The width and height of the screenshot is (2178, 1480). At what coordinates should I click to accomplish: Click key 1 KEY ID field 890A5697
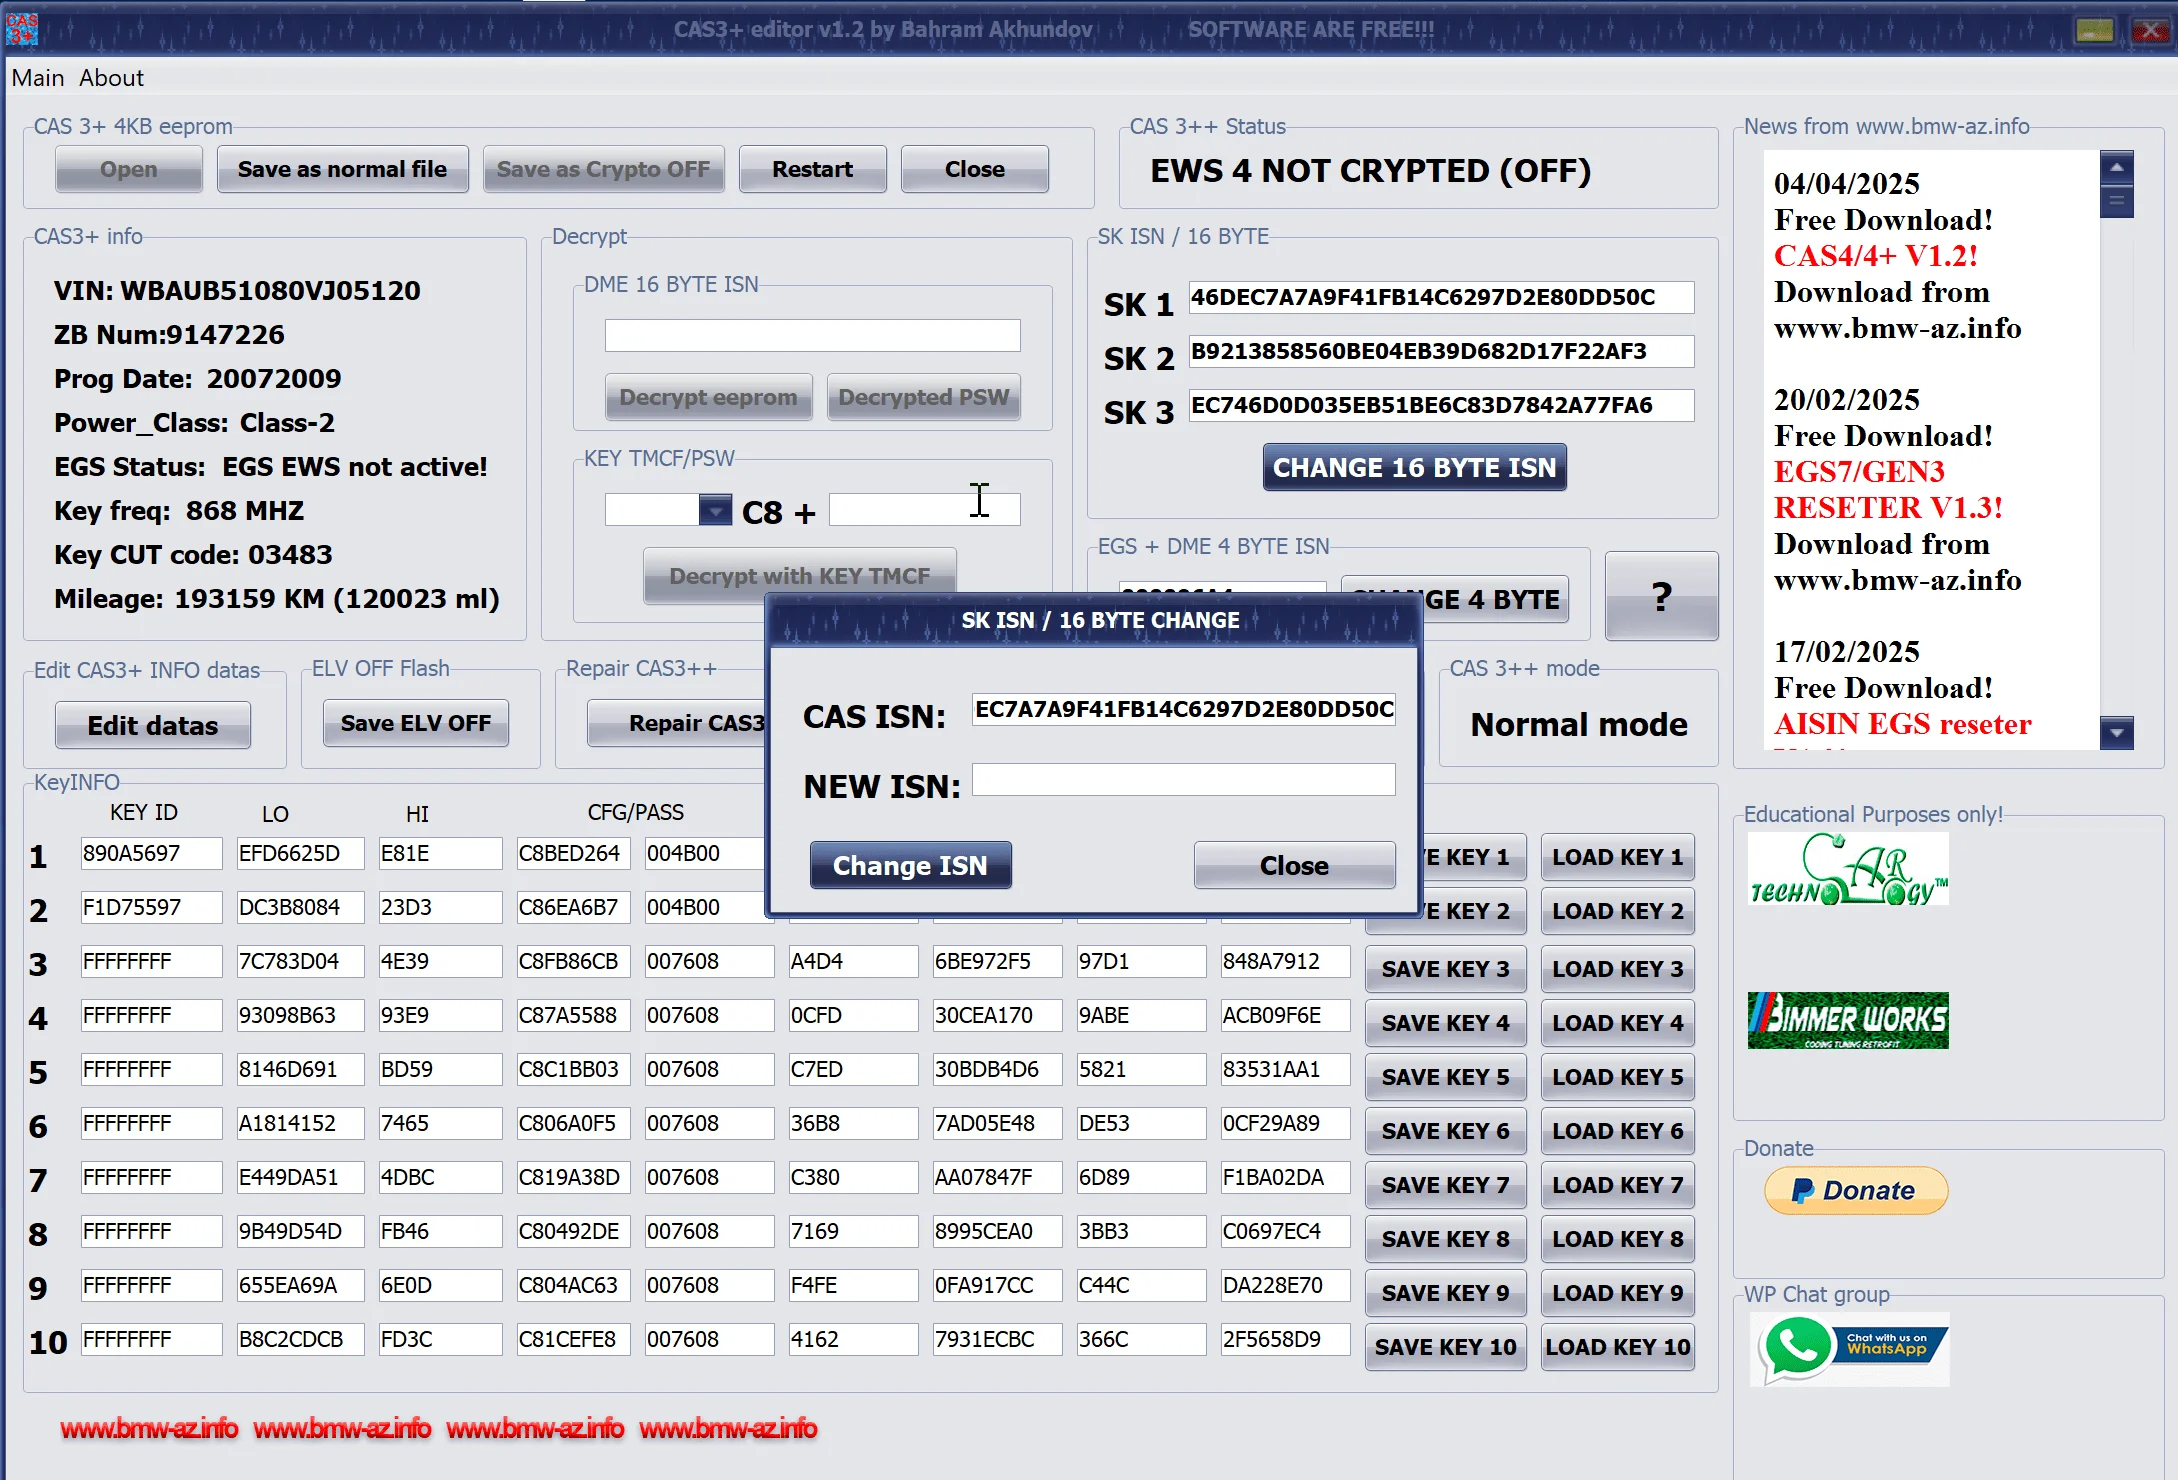(152, 853)
